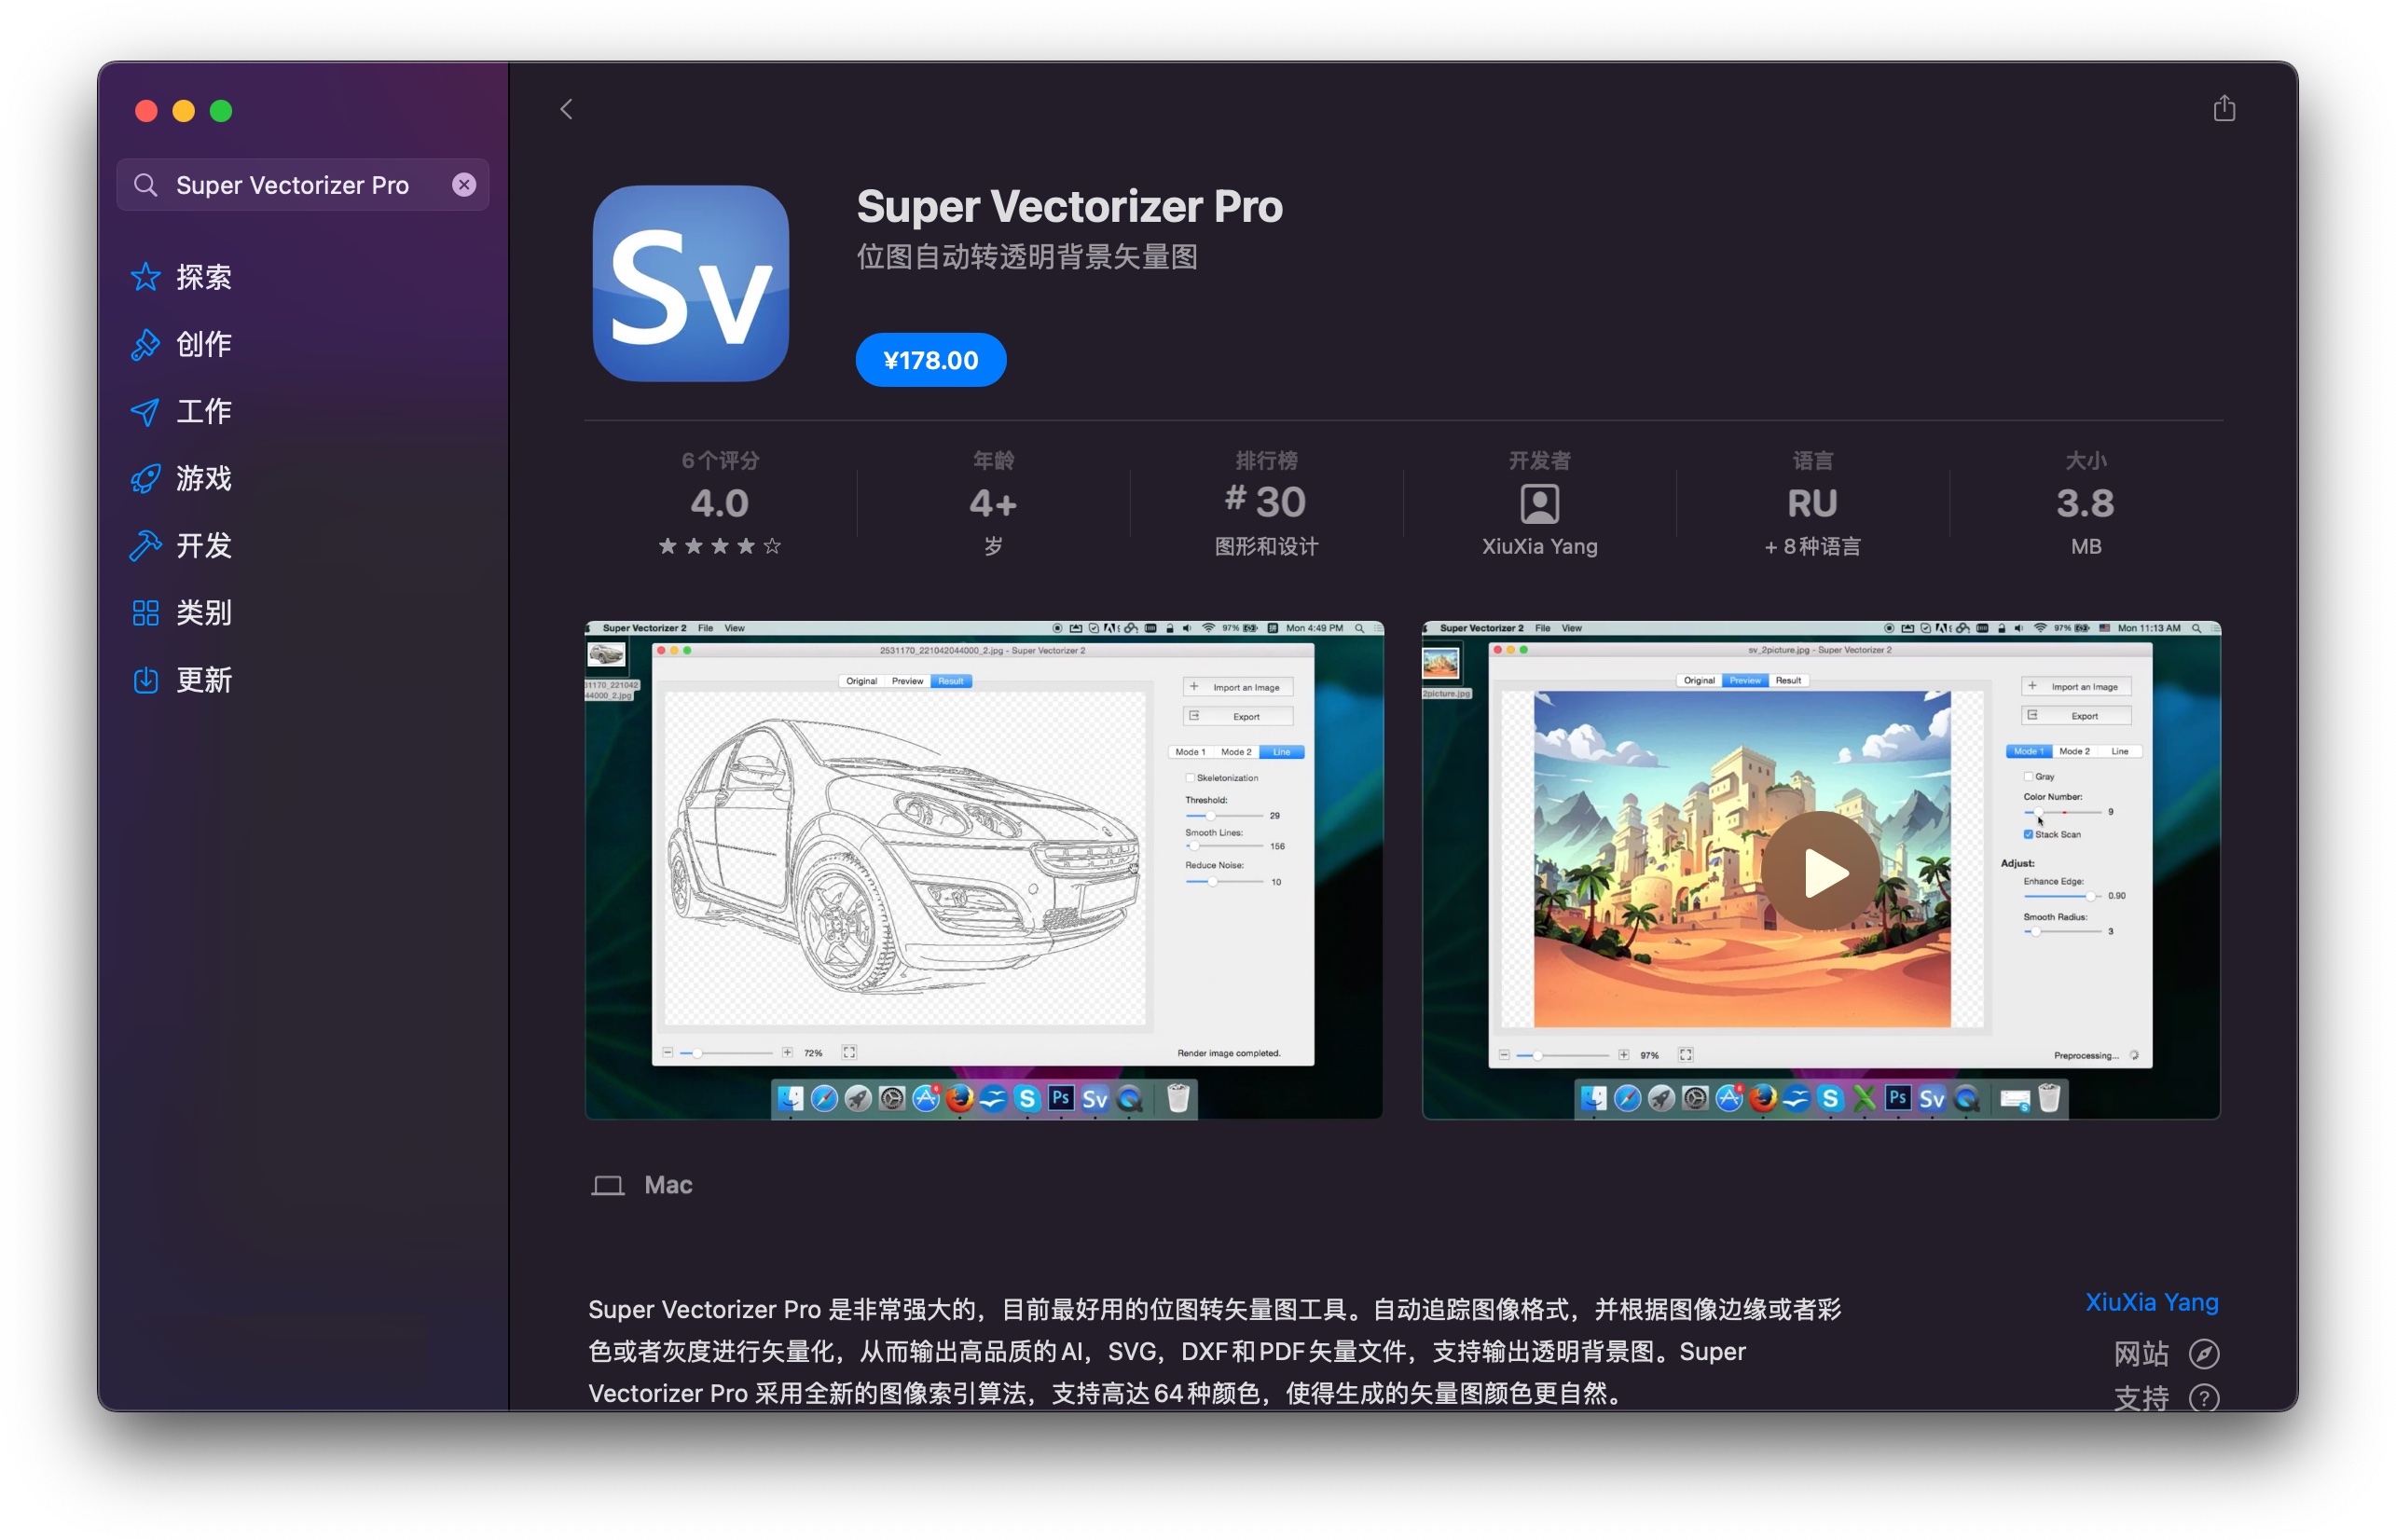Click the app description paragraph

tap(1214, 1351)
